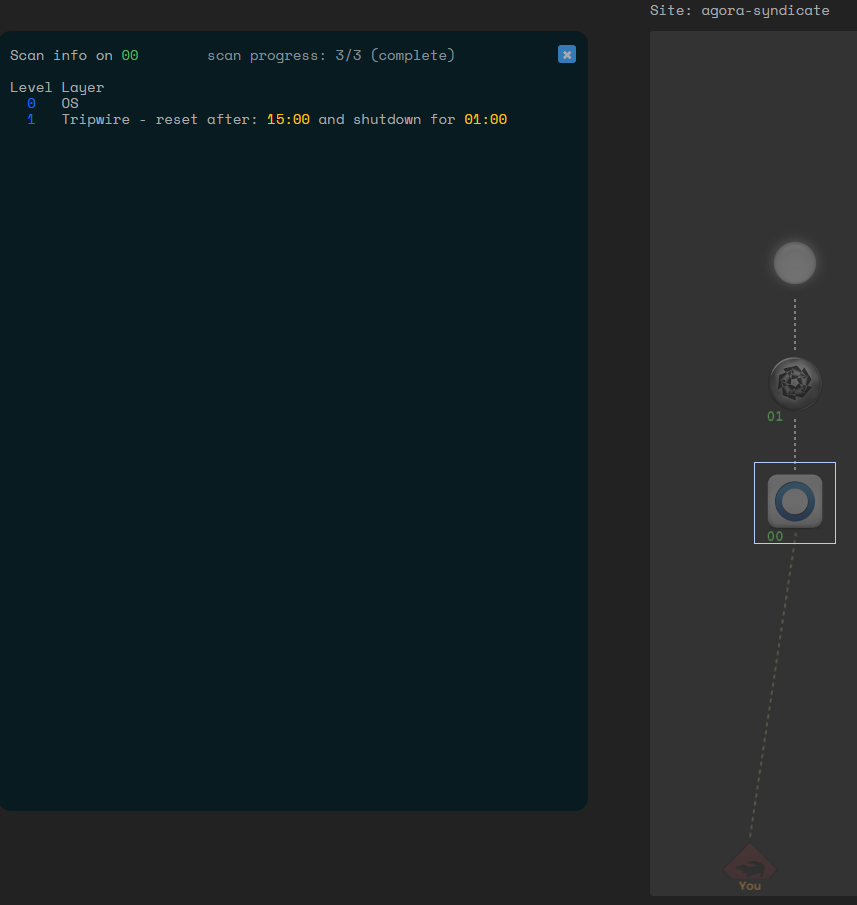Click the green '00' in Scan info title
Image resolution: width=857 pixels, height=905 pixels.
point(130,56)
